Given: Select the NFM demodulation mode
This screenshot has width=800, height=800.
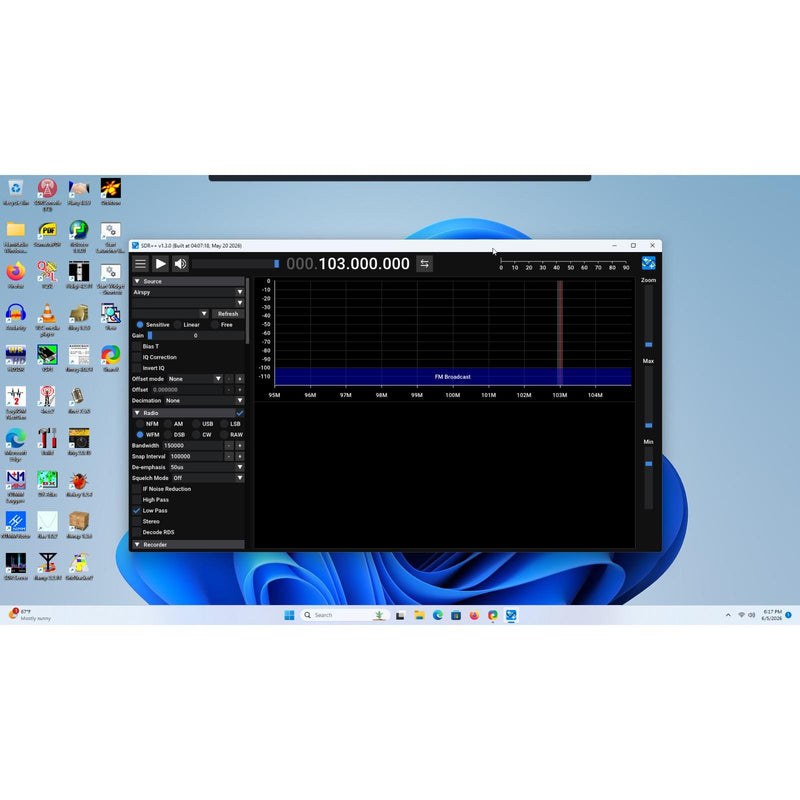Looking at the screenshot, I should (x=140, y=424).
